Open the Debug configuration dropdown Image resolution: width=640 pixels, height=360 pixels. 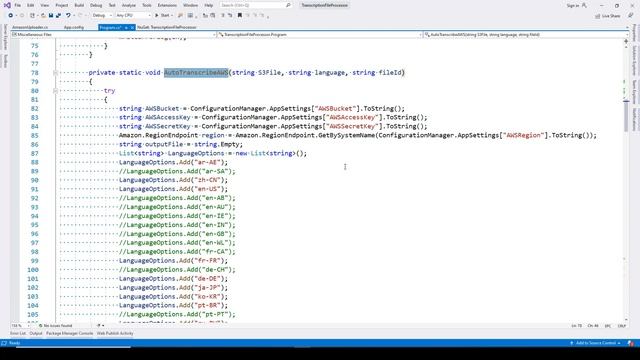[x=102, y=16]
